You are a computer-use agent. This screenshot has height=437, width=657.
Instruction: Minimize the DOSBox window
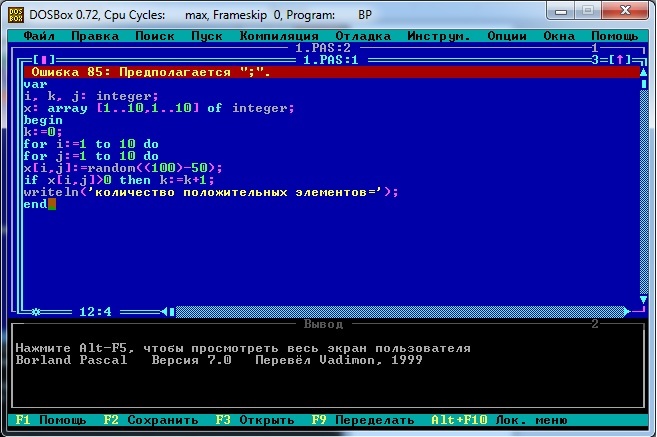tap(561, 10)
